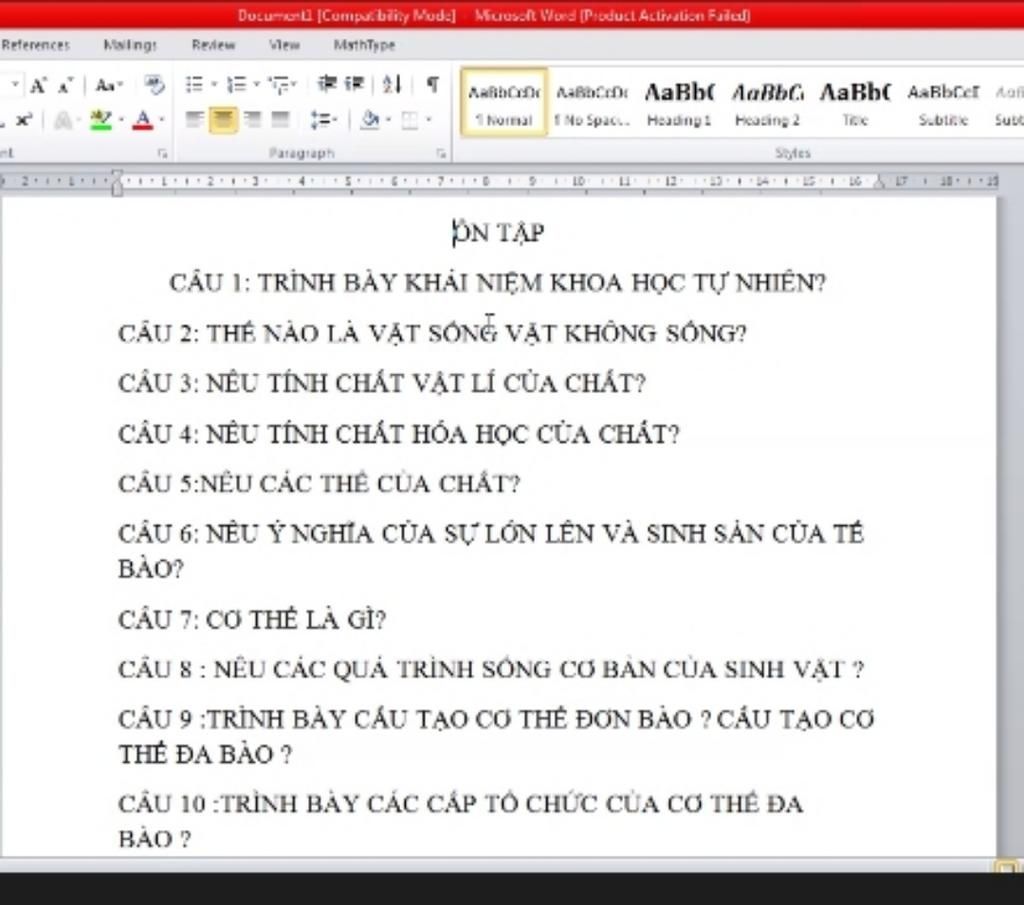Open highlight color dropdown arrow
The image size is (1024, 905).
(x=121, y=119)
